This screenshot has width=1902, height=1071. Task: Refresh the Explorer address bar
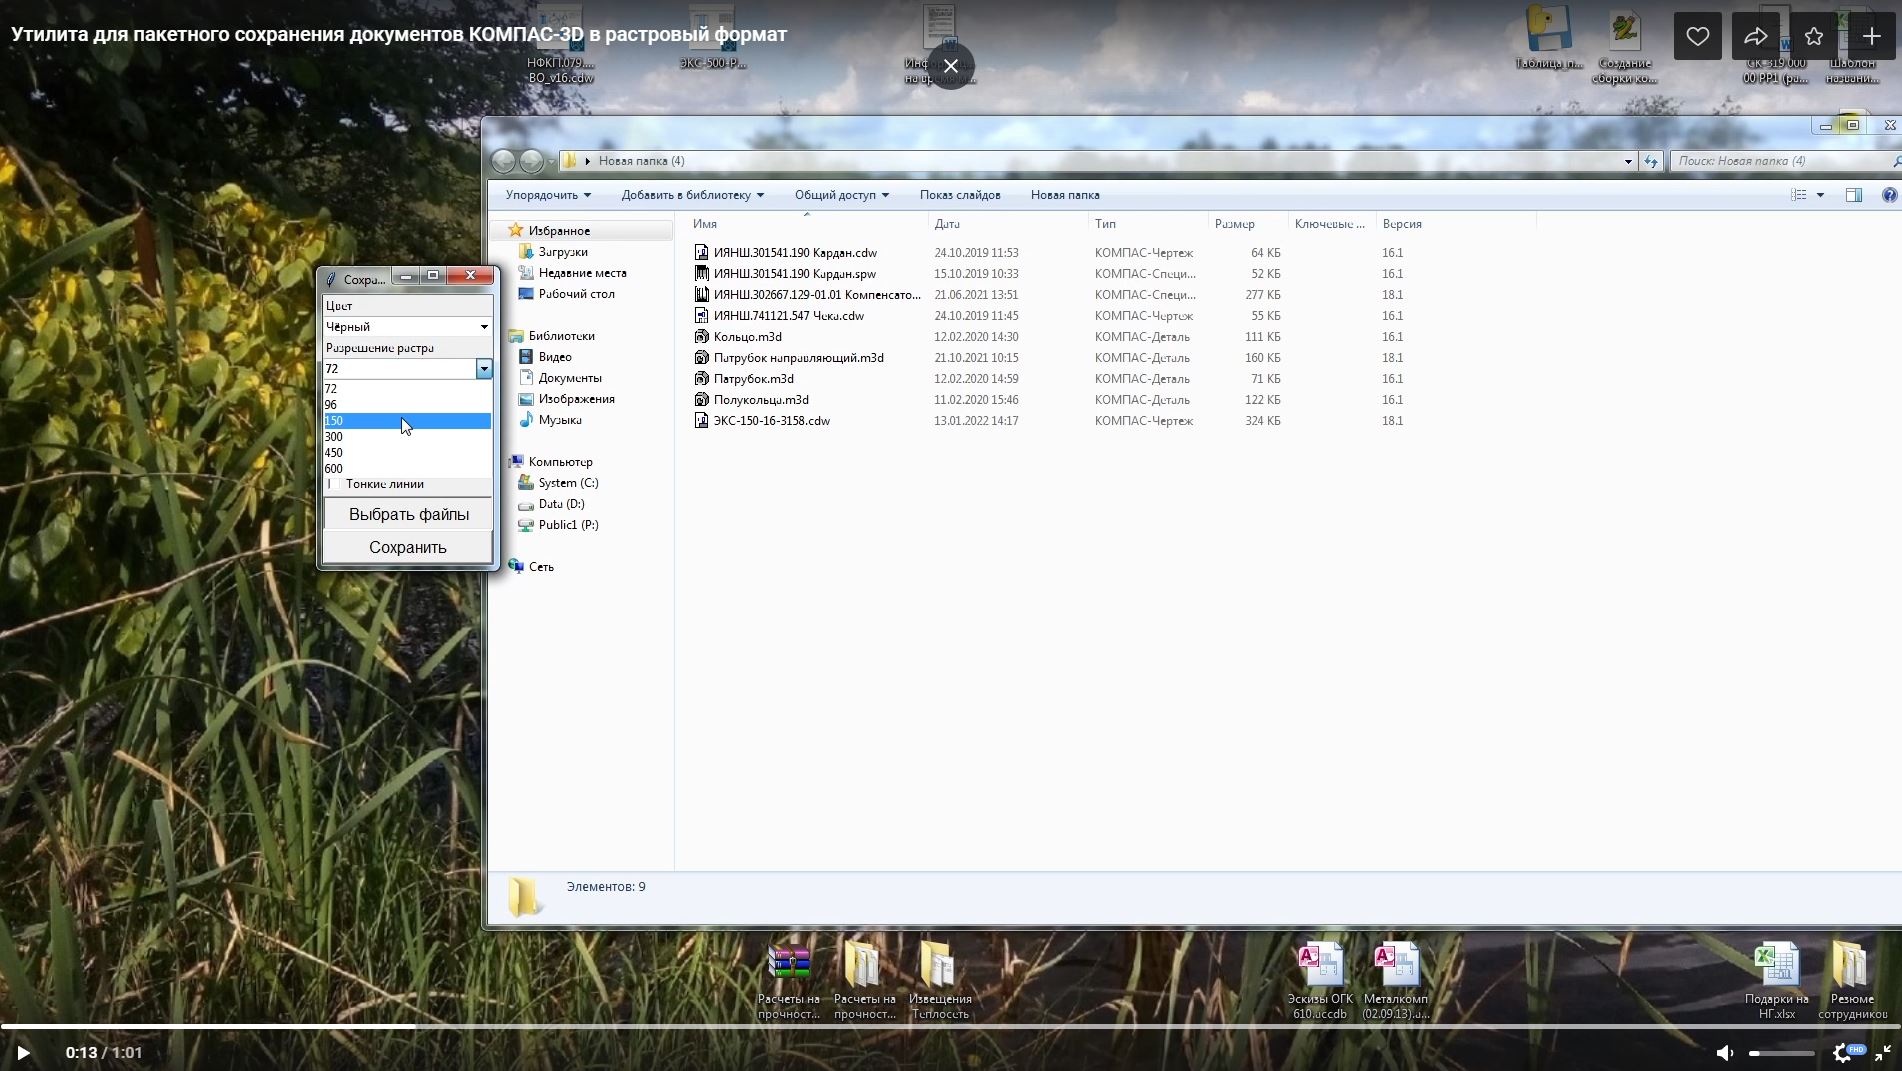point(1651,161)
